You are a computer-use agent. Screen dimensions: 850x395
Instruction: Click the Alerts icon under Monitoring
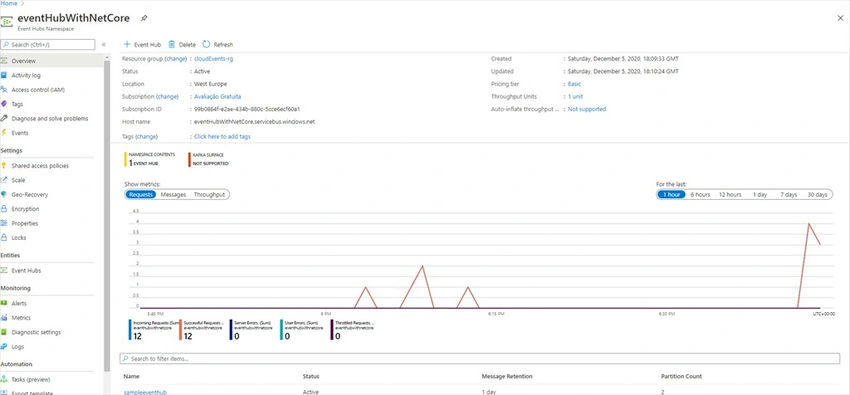(x=4, y=303)
